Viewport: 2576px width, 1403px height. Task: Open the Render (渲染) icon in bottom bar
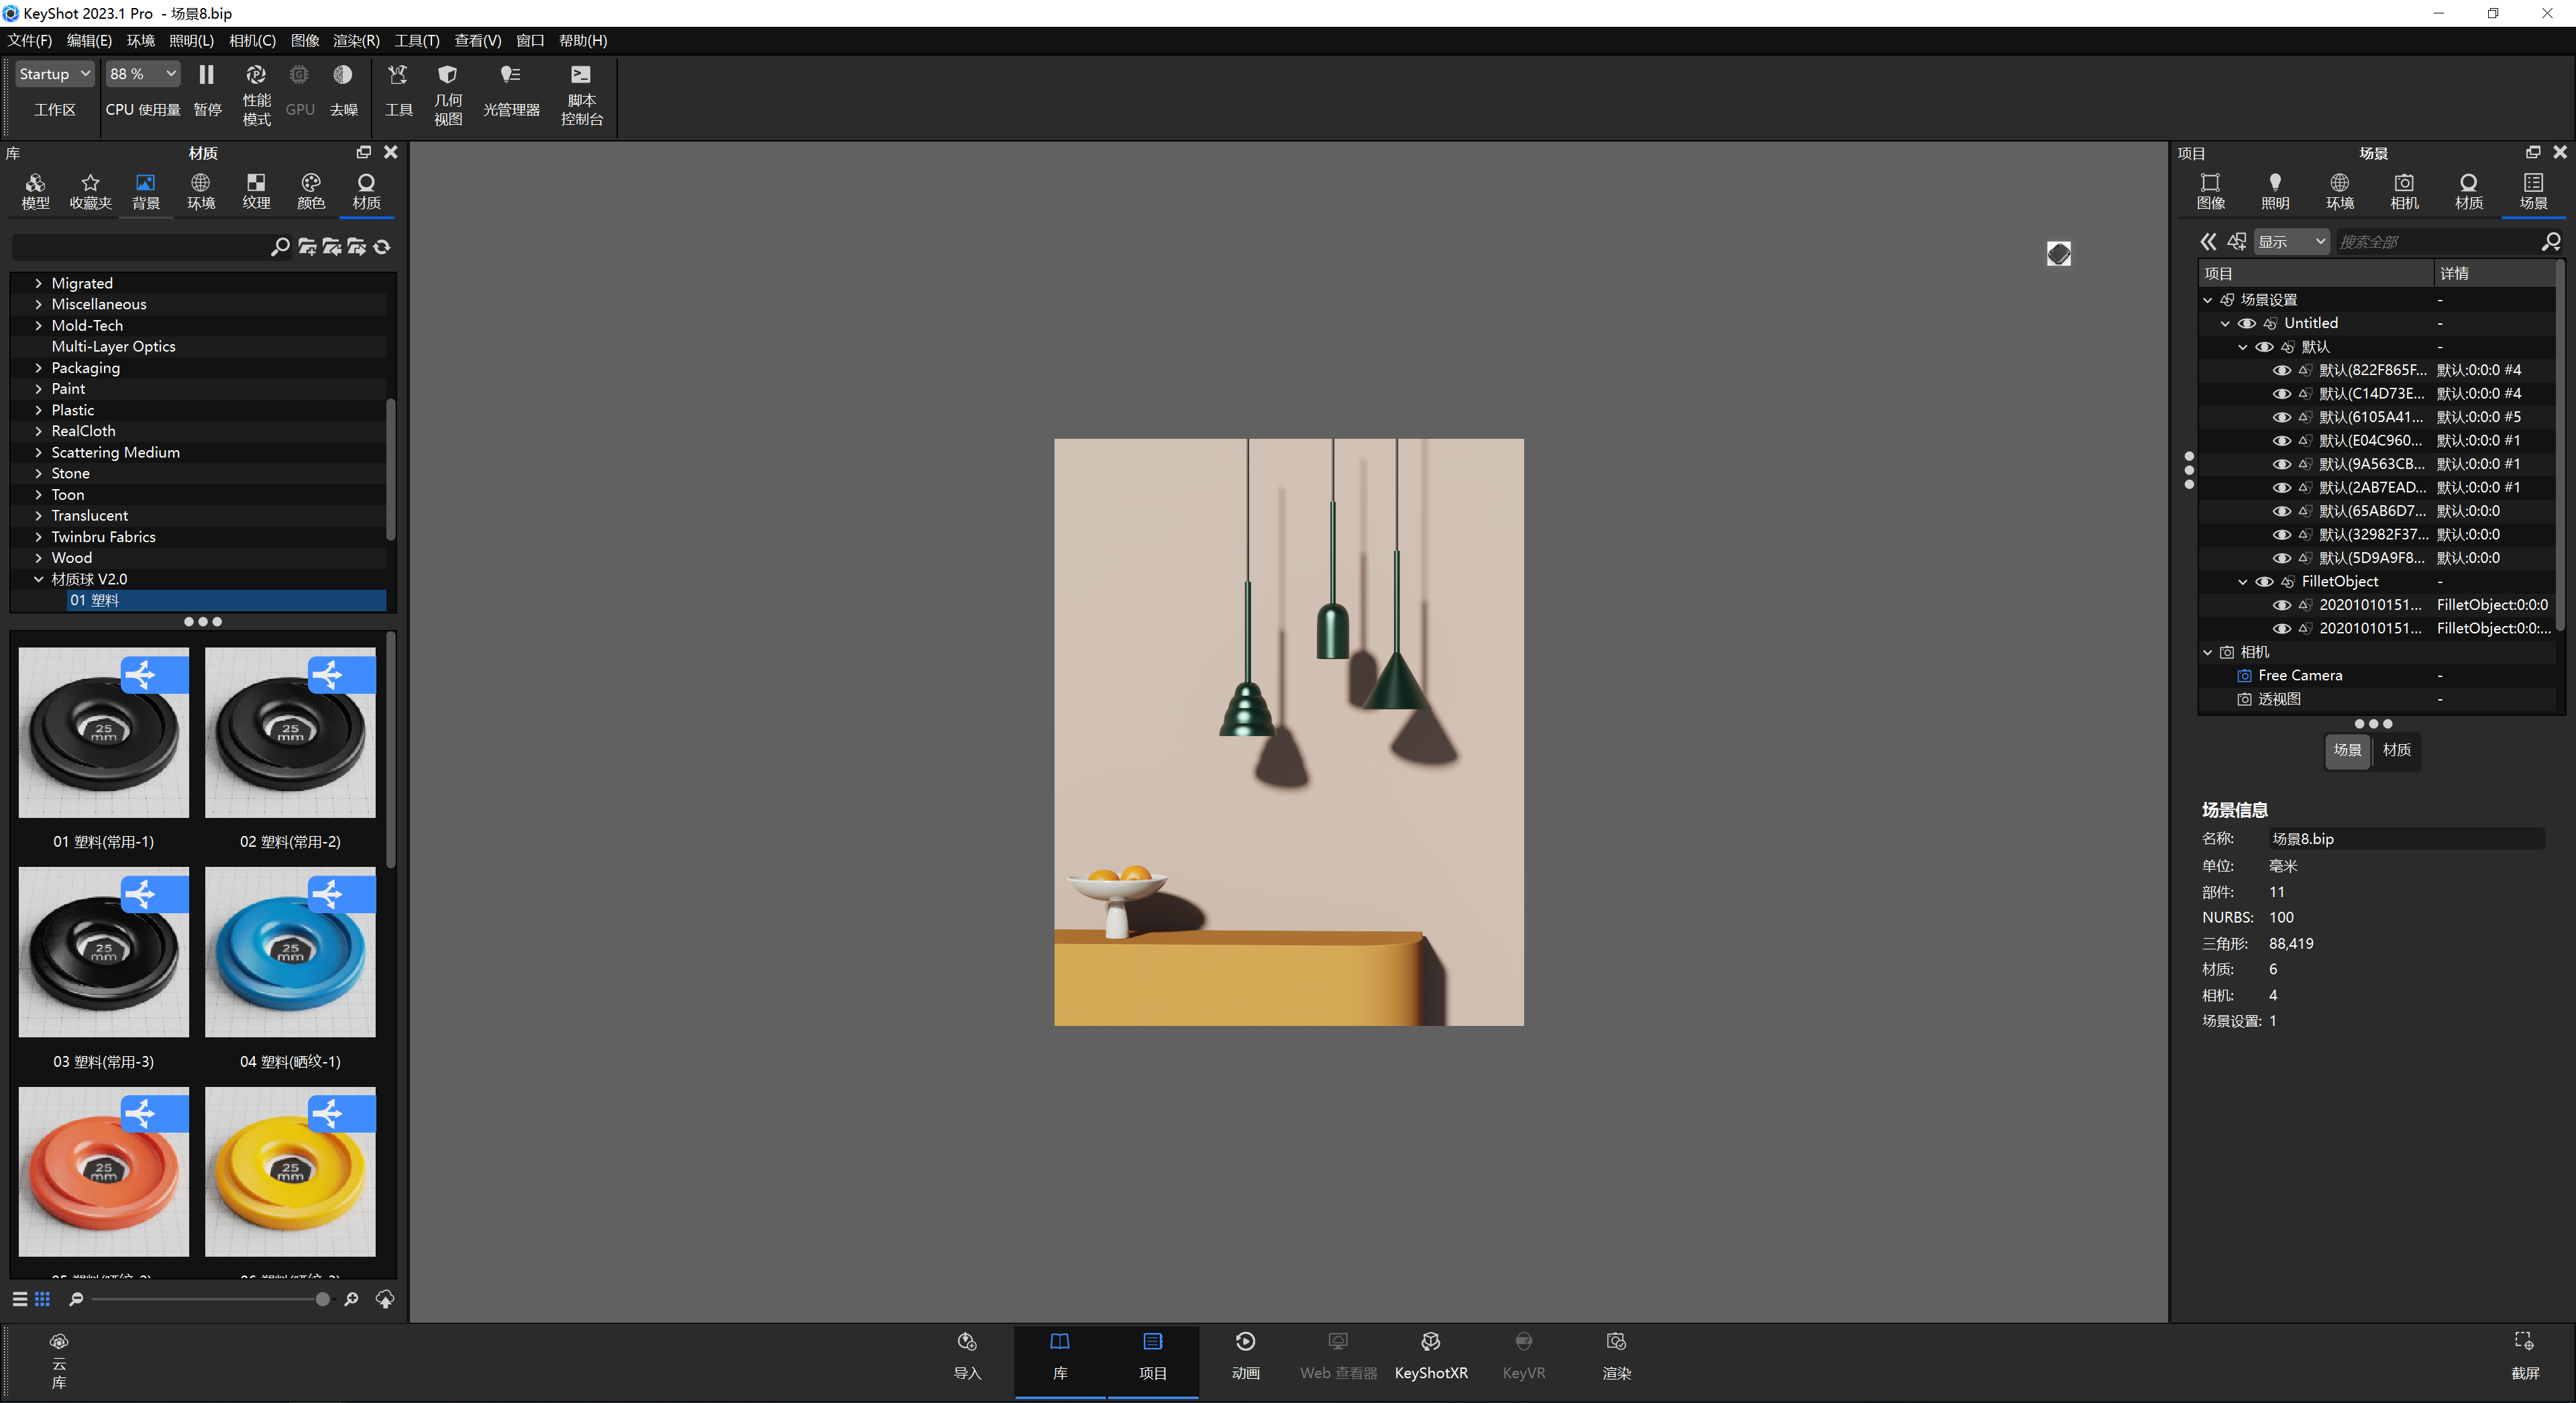point(1616,1354)
